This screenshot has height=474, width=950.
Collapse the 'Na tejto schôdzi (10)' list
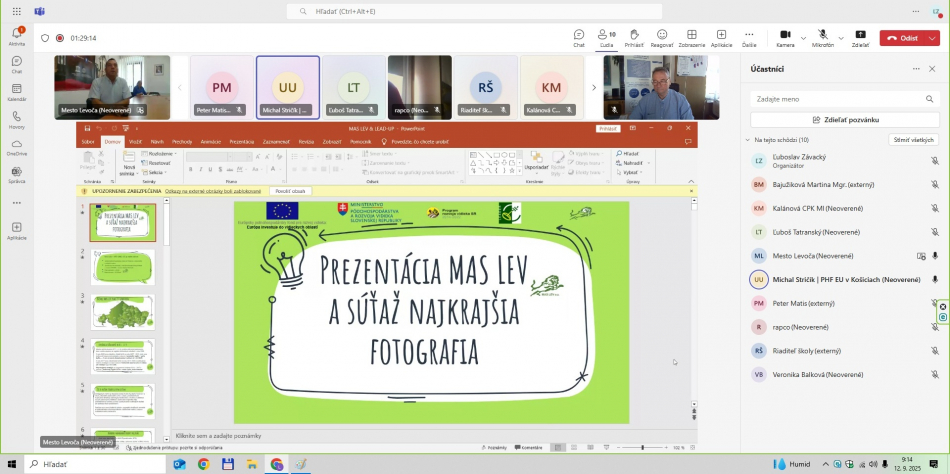click(747, 140)
